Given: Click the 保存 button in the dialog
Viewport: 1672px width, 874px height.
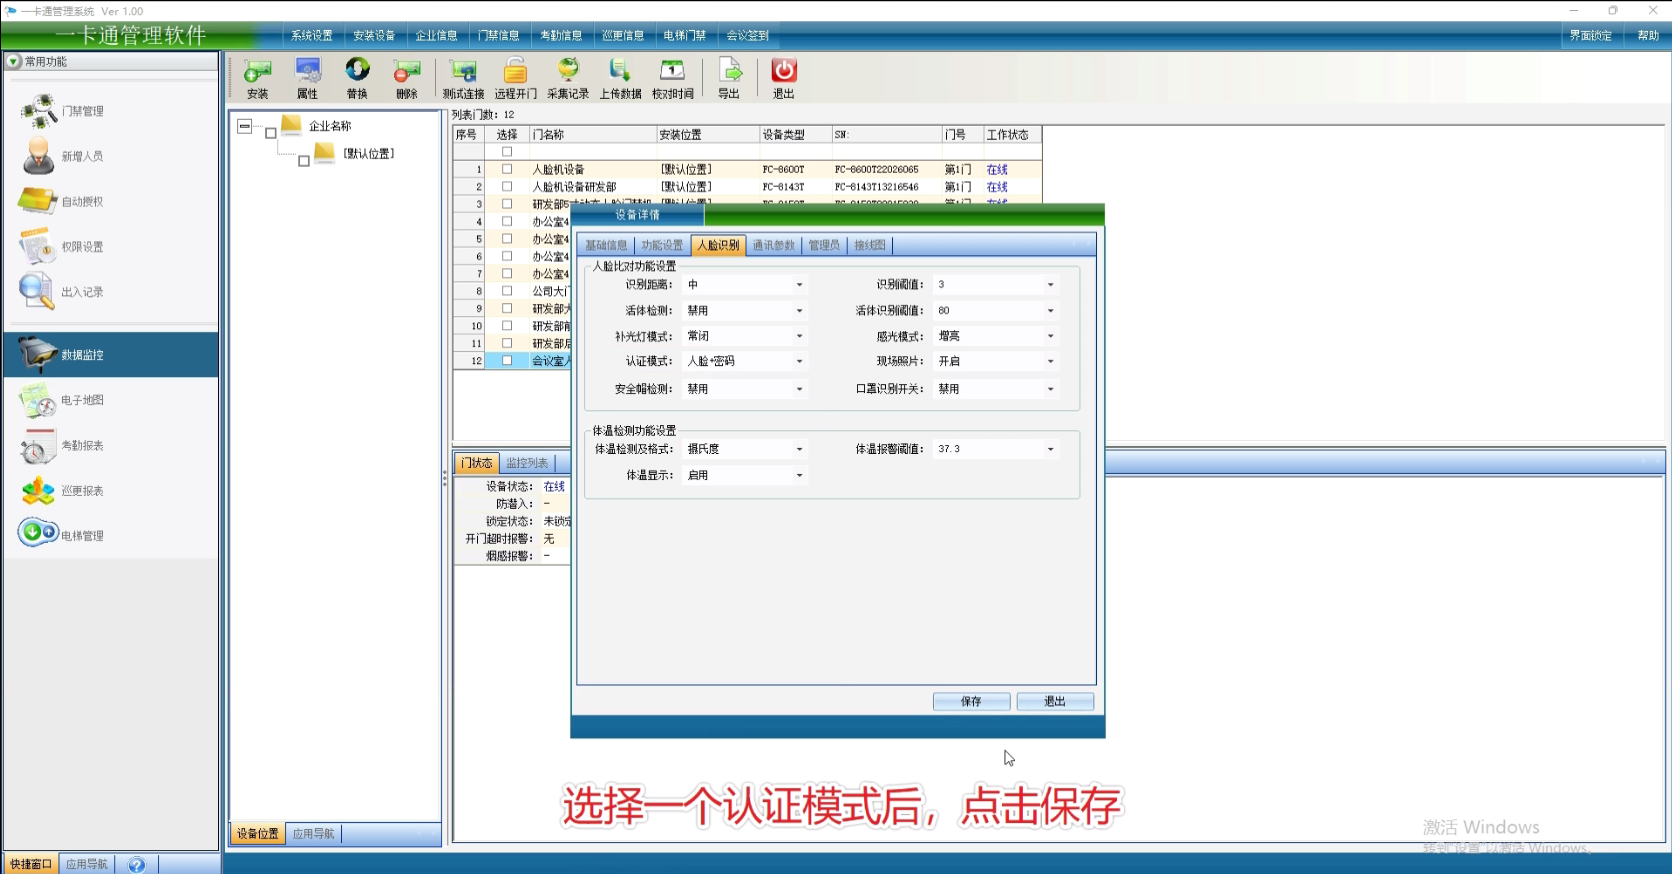Looking at the screenshot, I should click(x=971, y=702).
